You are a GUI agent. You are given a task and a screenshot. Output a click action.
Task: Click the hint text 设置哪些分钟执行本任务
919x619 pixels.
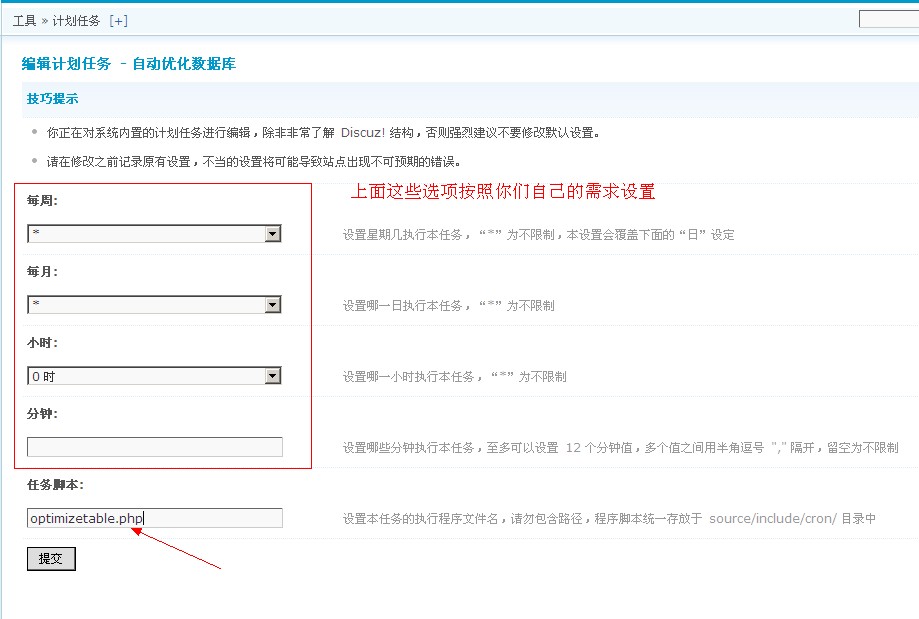tap(620, 447)
